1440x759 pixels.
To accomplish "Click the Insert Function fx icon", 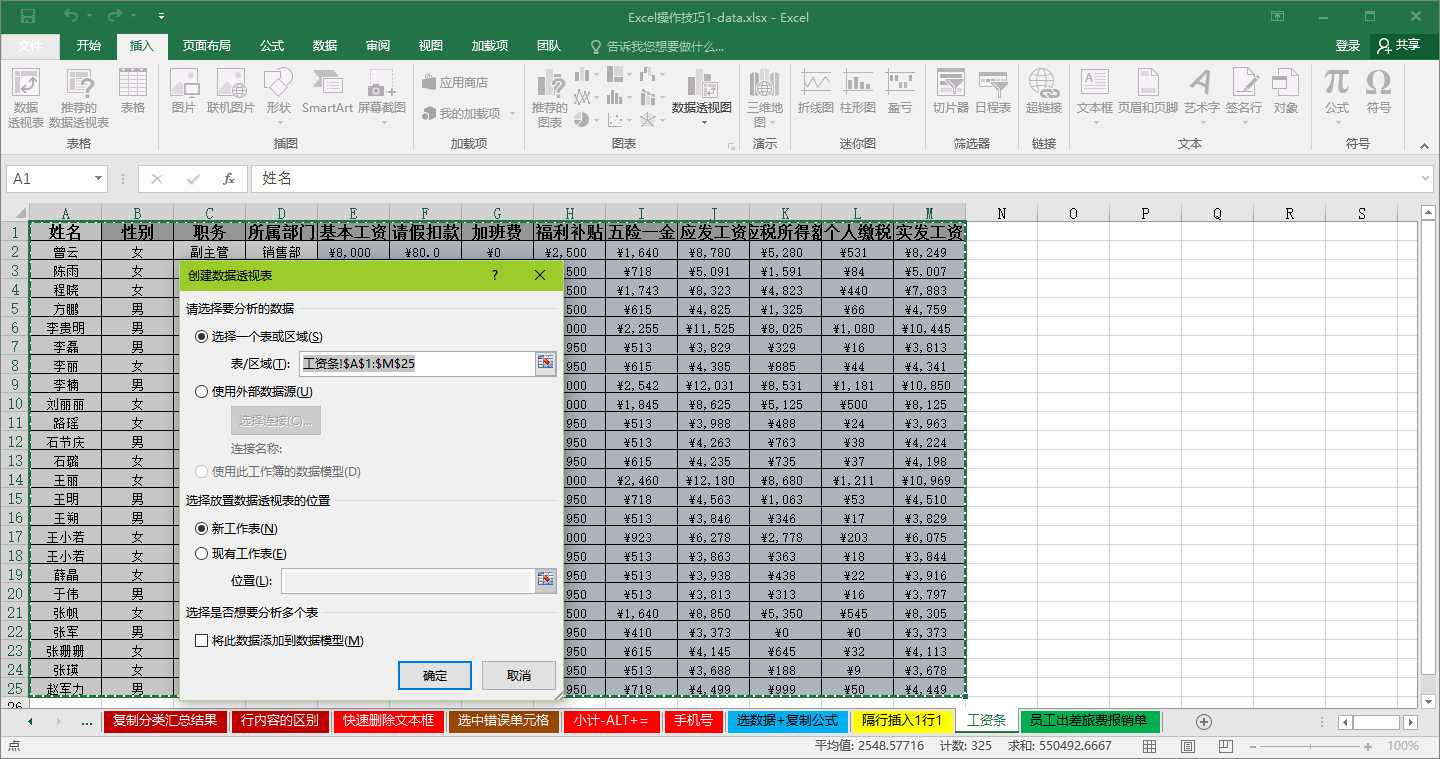I will (x=229, y=178).
